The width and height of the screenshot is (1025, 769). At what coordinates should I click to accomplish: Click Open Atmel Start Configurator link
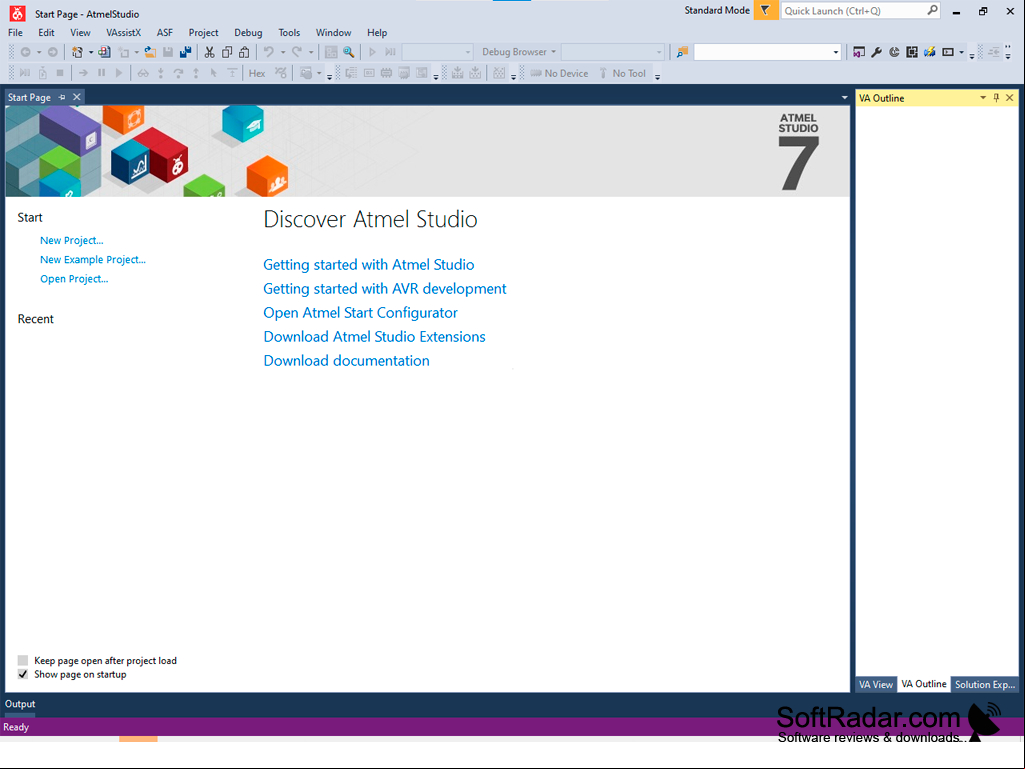[360, 313]
